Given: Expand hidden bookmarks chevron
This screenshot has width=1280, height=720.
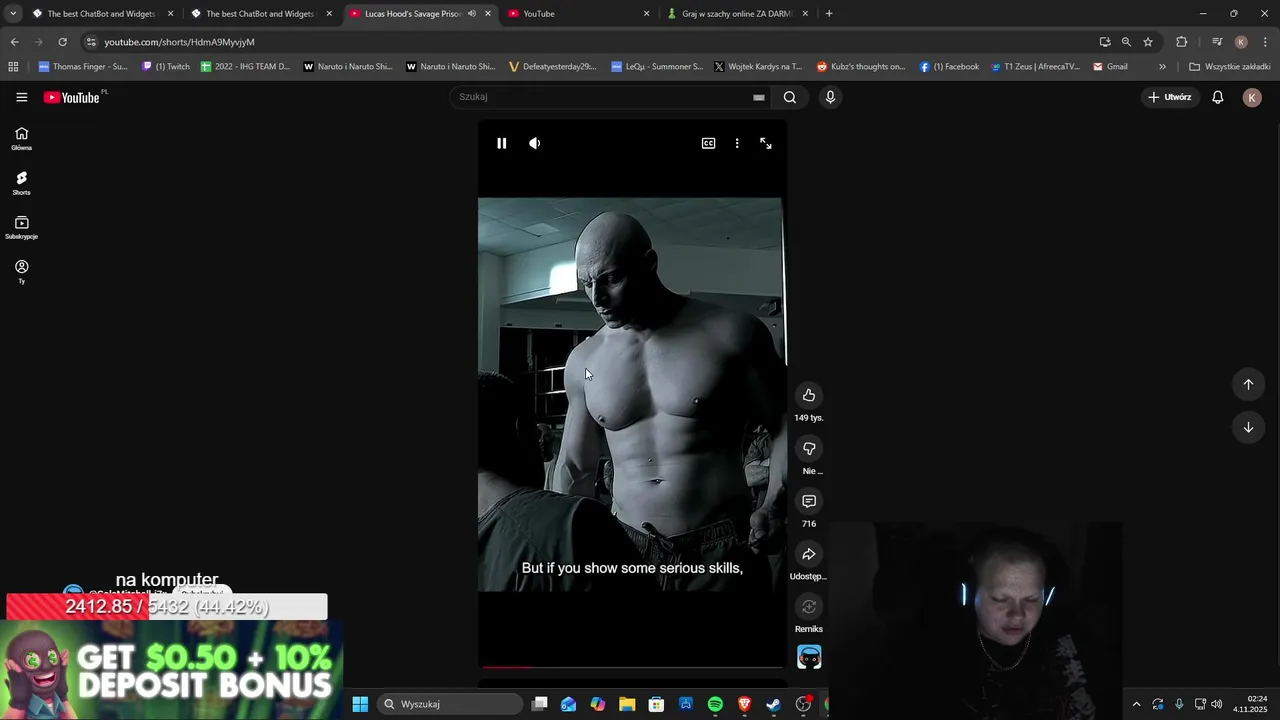Looking at the screenshot, I should [x=1162, y=67].
